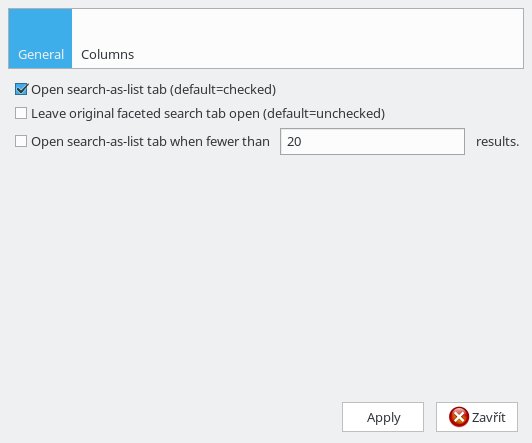Screen dimensions: 532x443
Task: Click the "results." text after the number field
Action: 497,141
